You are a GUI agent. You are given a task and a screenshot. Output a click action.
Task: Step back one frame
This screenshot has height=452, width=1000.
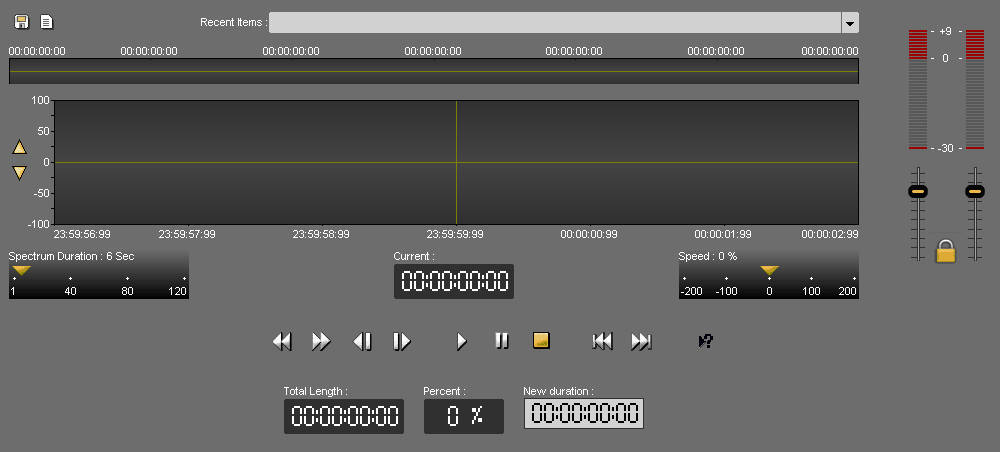click(x=362, y=341)
